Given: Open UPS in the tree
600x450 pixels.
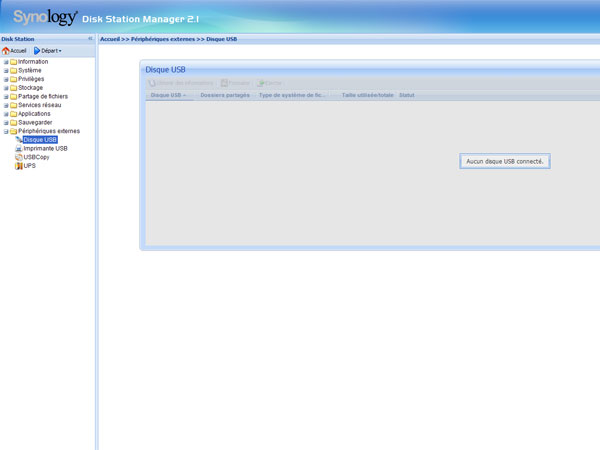Looking at the screenshot, I should pyautogui.click(x=29, y=166).
